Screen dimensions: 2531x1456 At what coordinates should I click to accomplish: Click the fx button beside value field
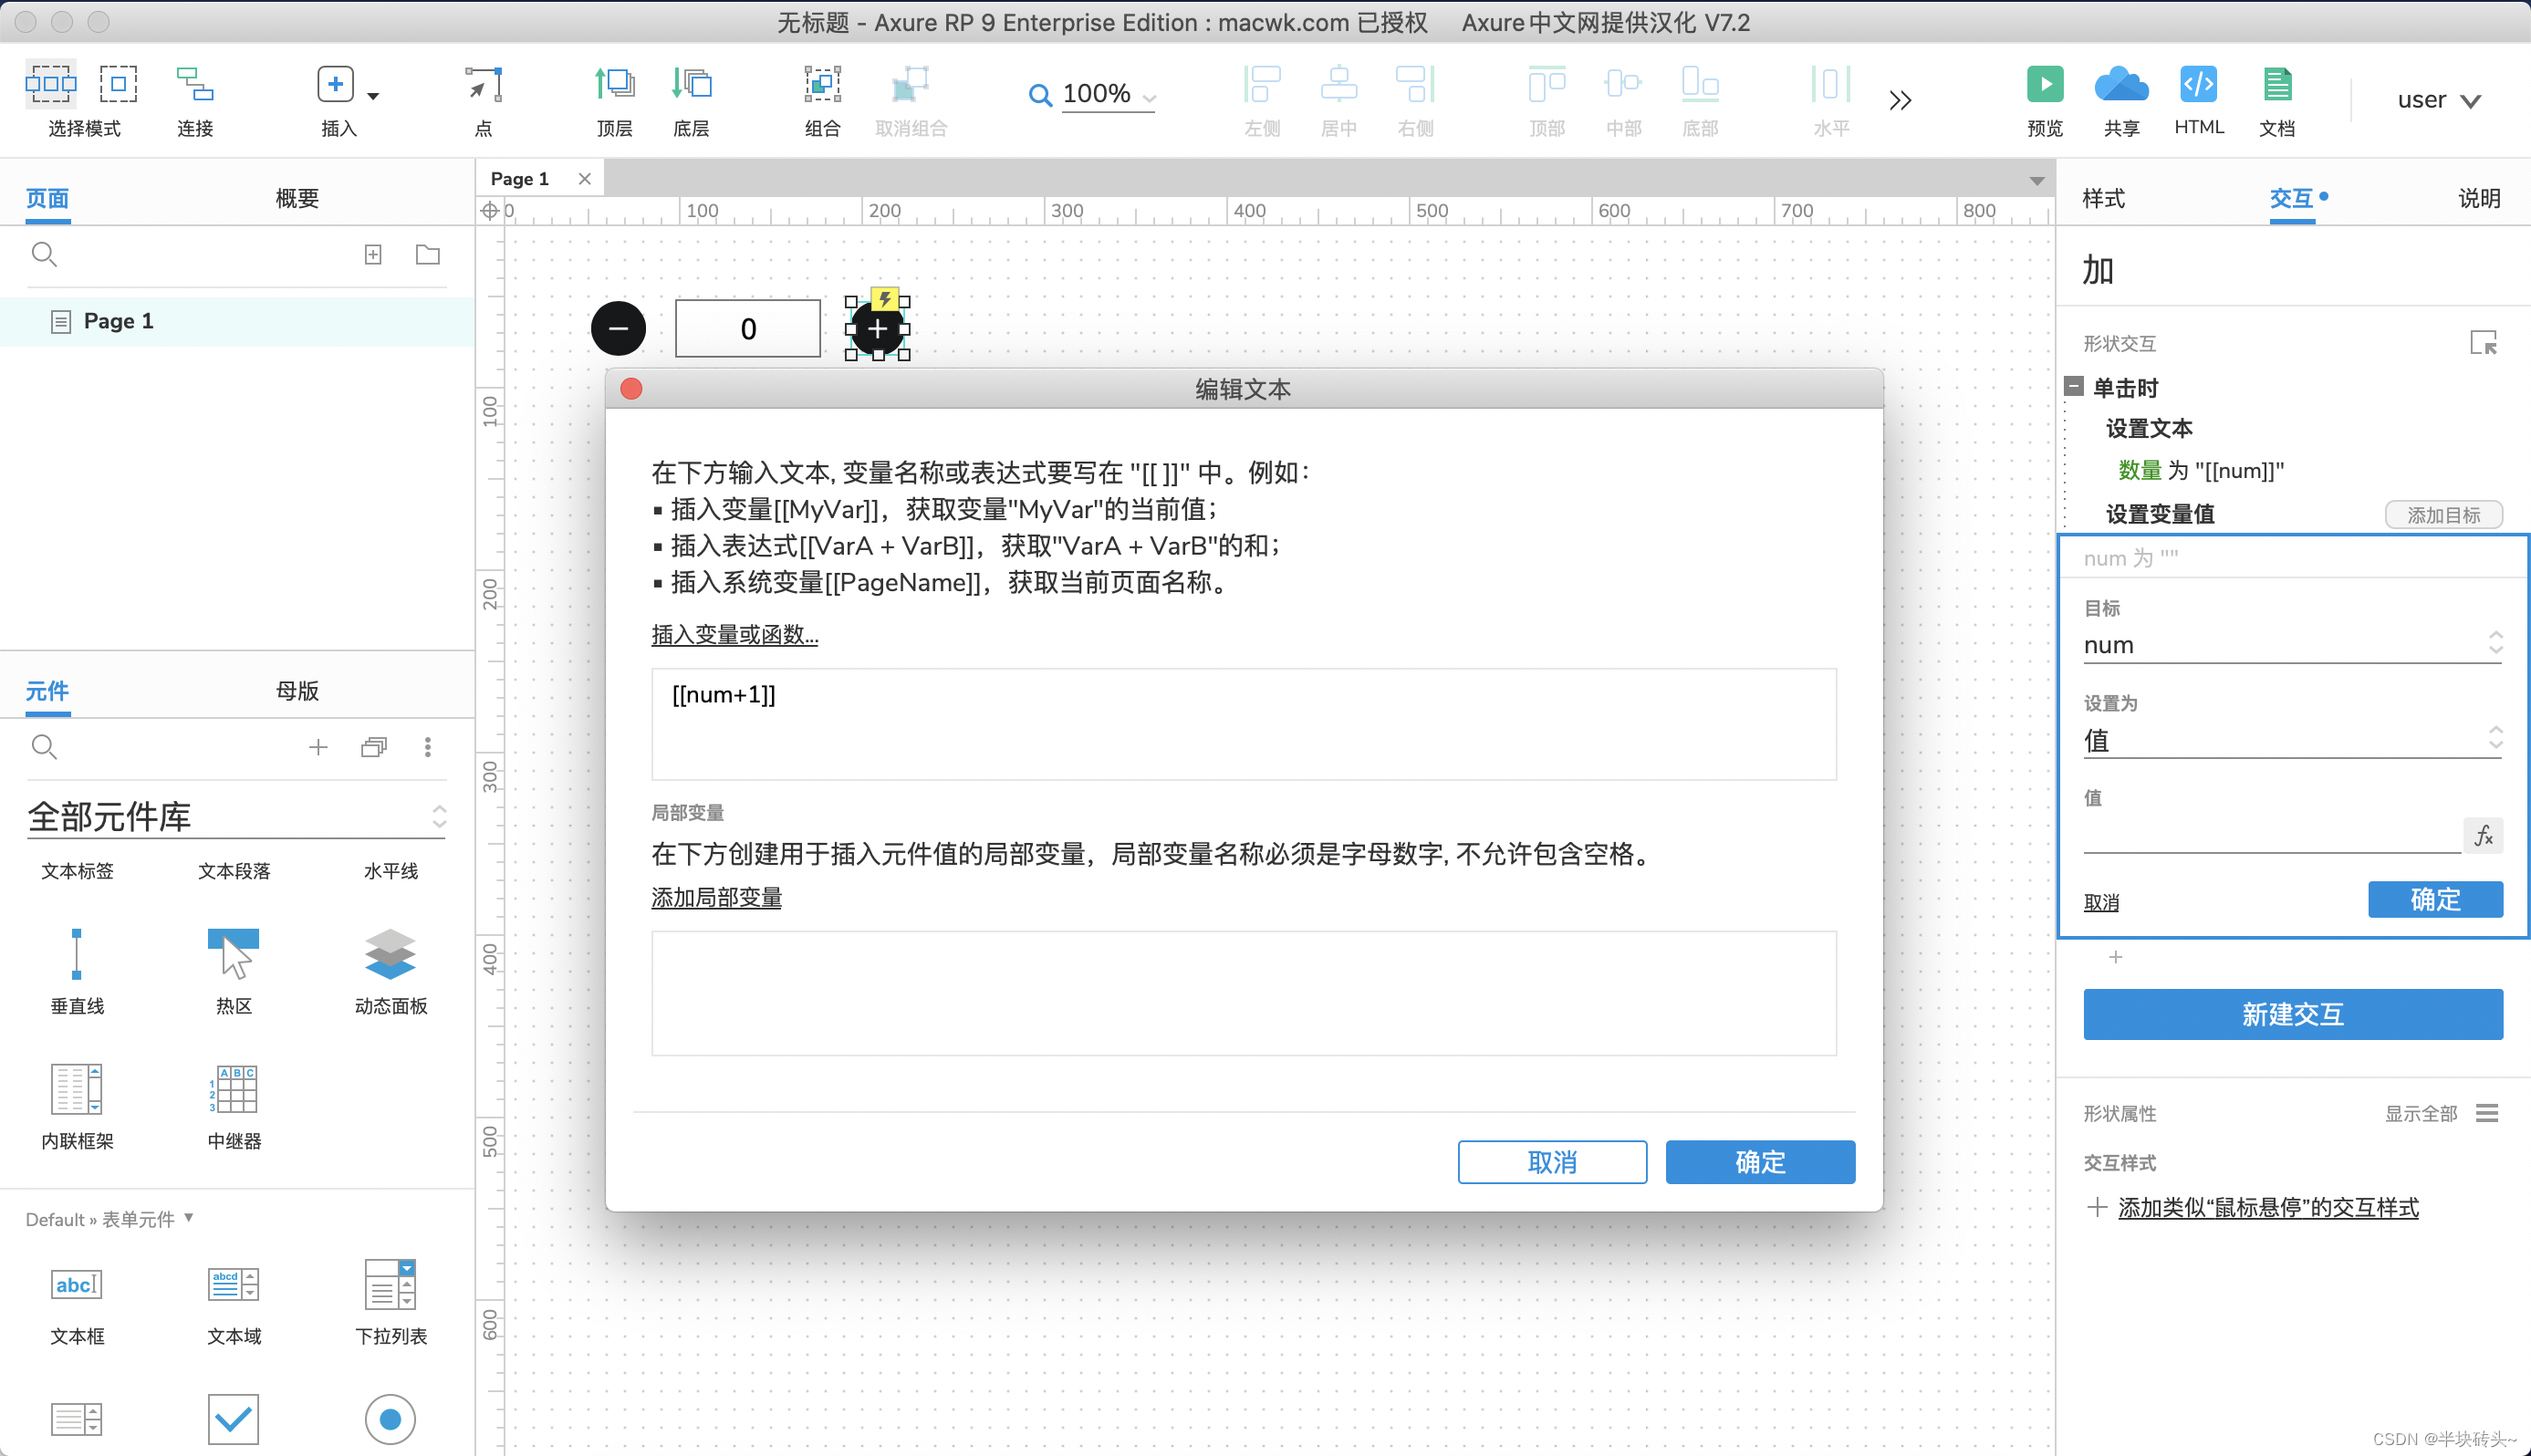[2484, 836]
